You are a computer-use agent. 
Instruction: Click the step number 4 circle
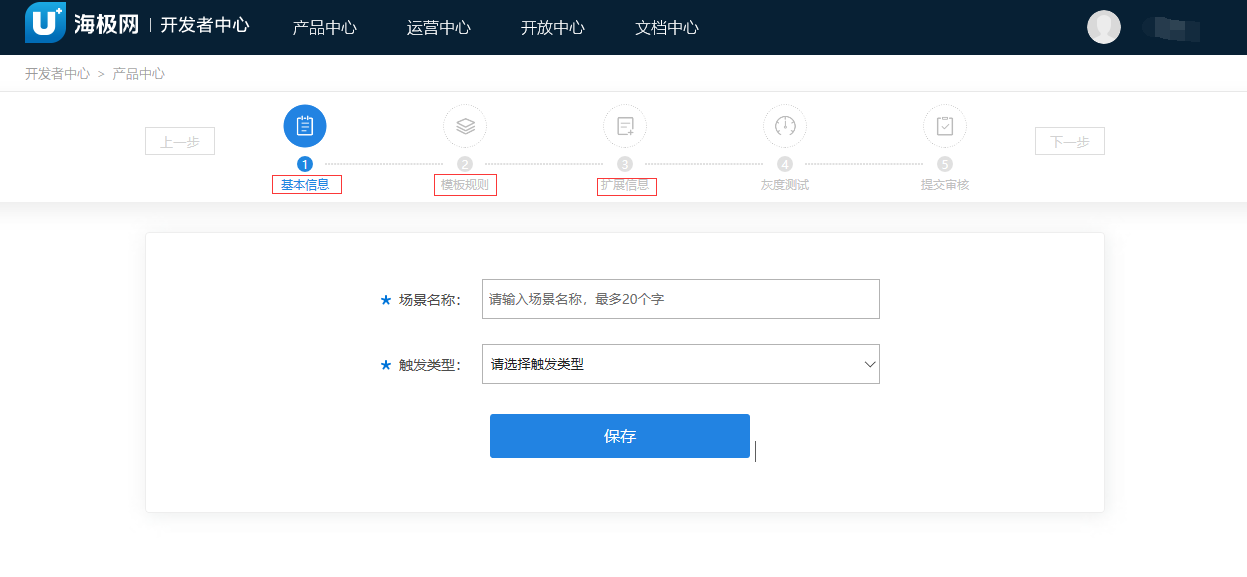tap(785, 164)
